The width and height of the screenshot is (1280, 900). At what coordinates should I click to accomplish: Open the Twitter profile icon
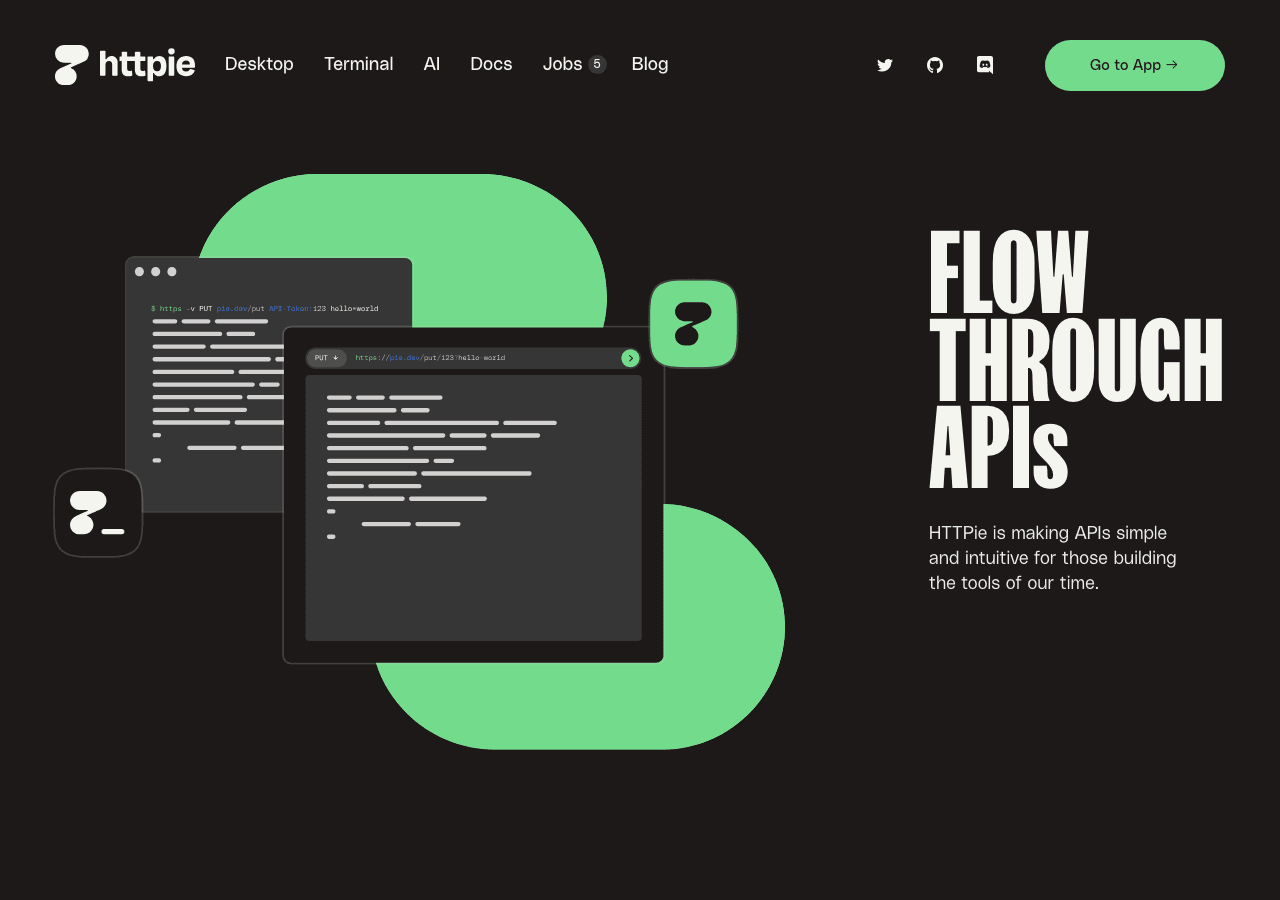click(885, 65)
